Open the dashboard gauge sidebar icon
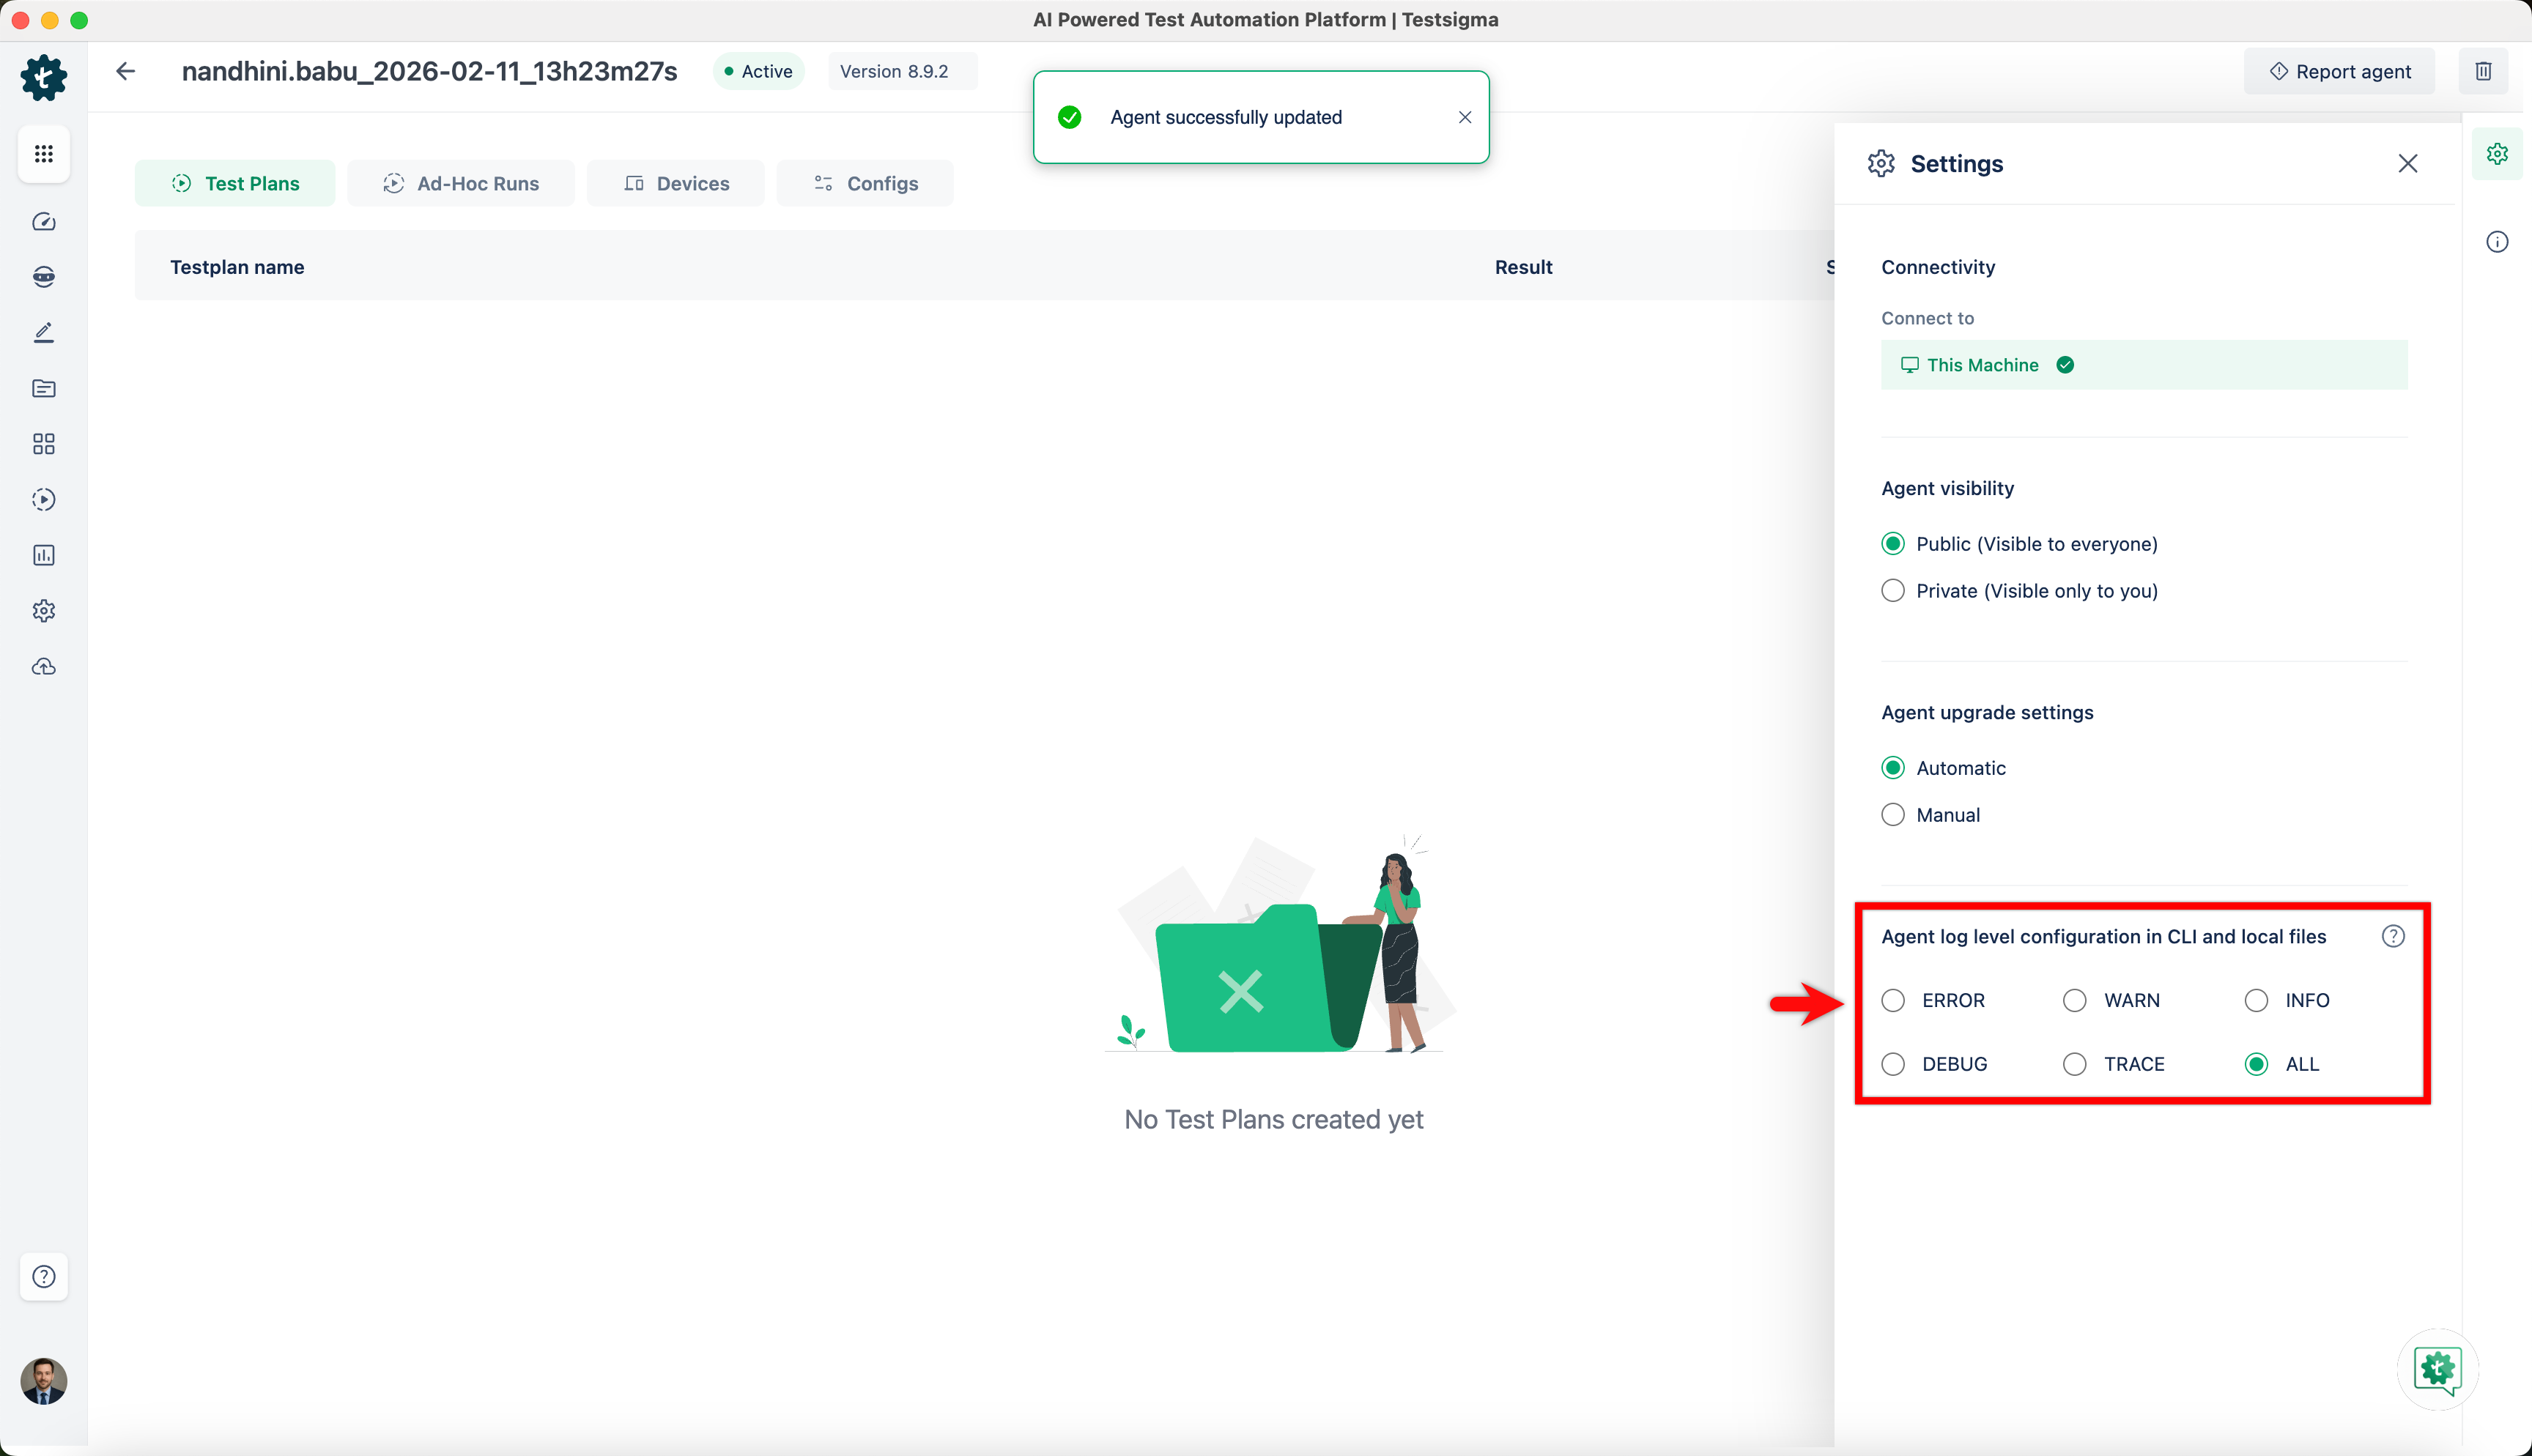This screenshot has width=2532, height=1456. point(43,222)
